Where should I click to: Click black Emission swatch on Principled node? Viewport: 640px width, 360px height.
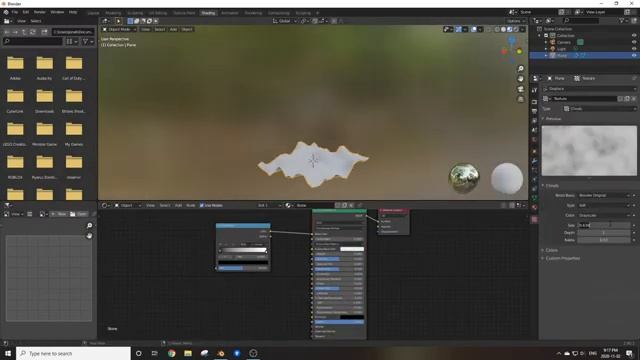tap(352, 317)
